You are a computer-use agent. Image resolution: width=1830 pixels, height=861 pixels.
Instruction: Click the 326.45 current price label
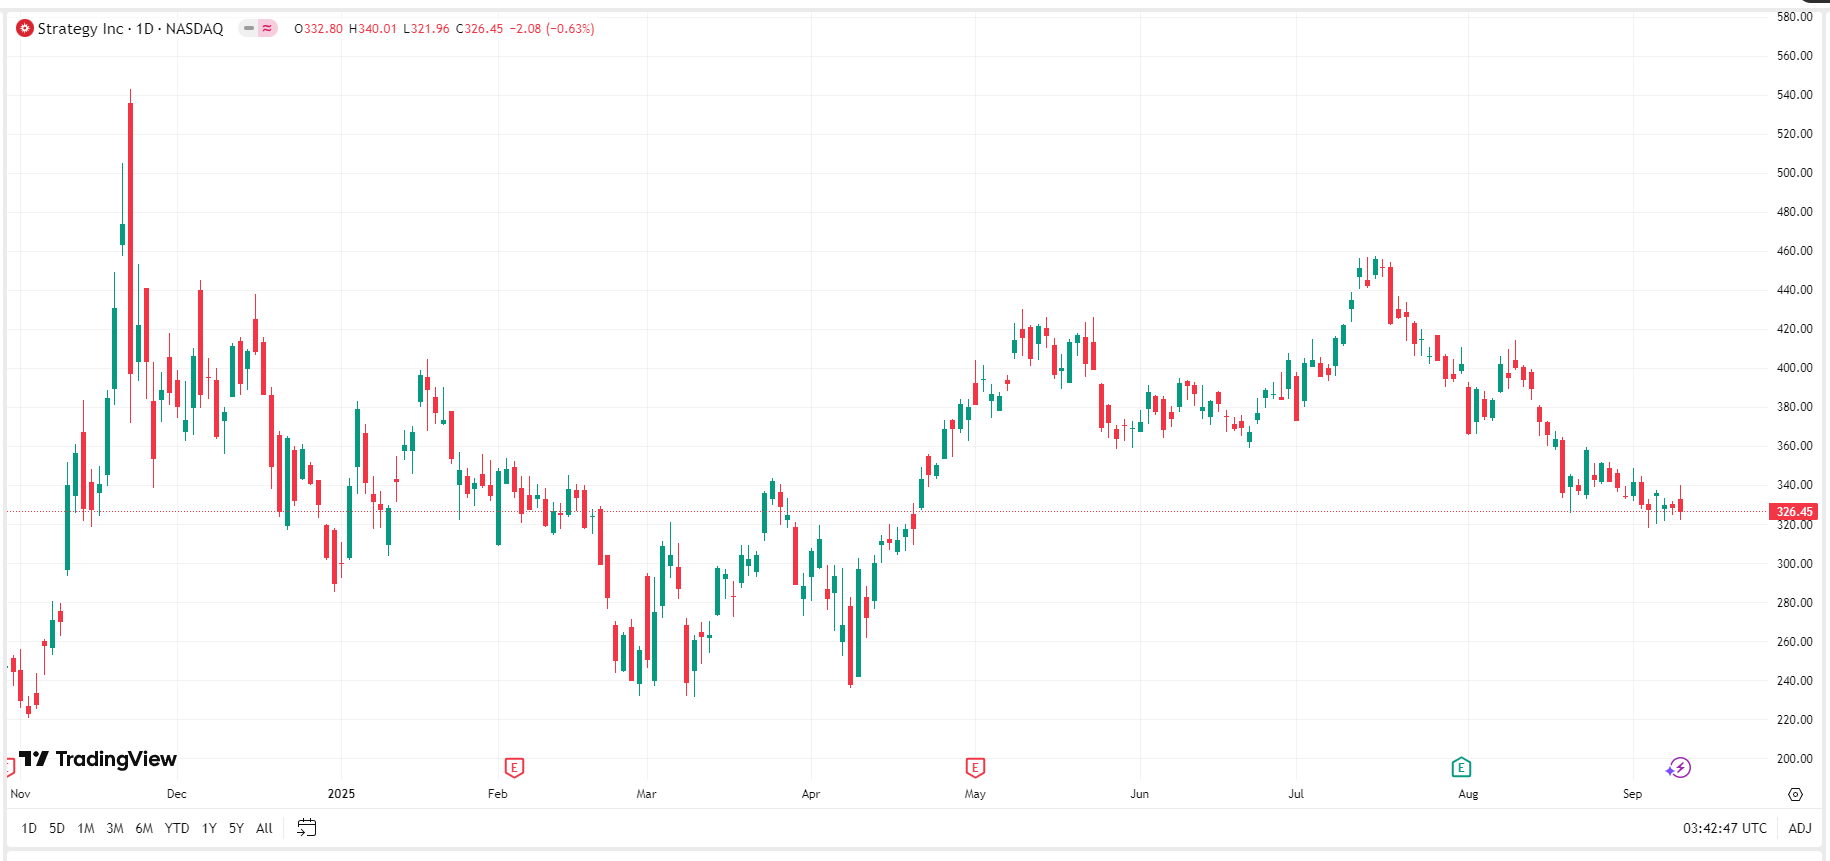click(1794, 512)
